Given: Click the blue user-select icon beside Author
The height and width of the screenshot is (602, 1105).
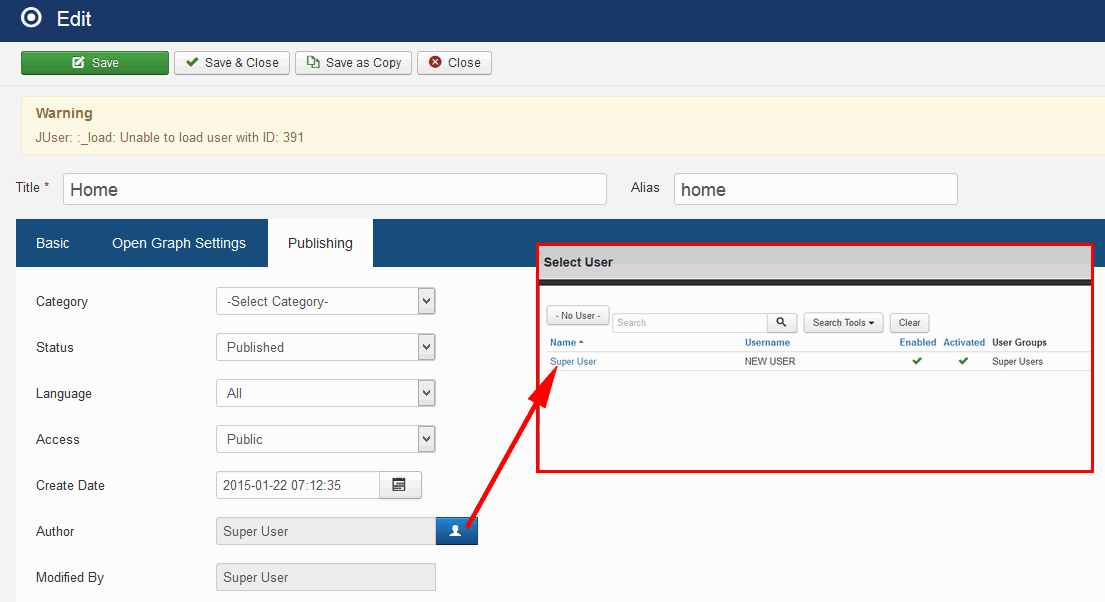Looking at the screenshot, I should coord(456,531).
